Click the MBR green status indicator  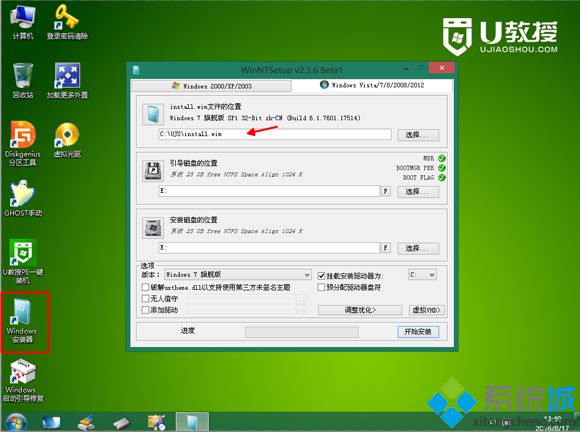click(442, 158)
